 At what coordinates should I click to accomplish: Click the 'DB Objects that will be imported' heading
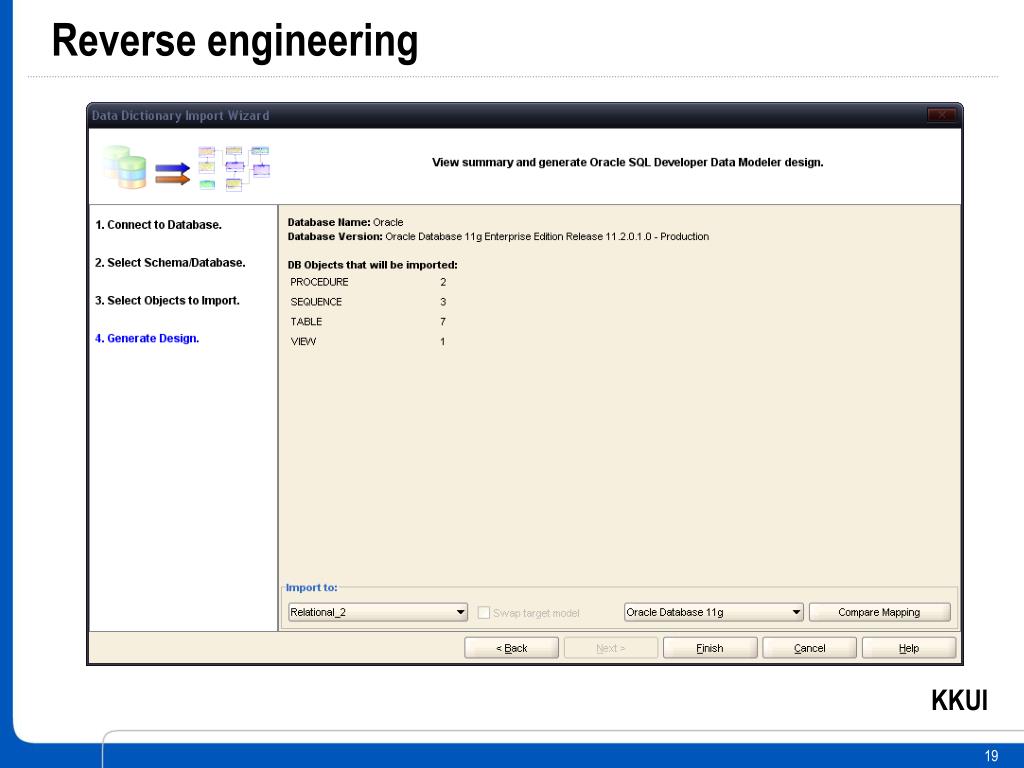[x=372, y=265]
